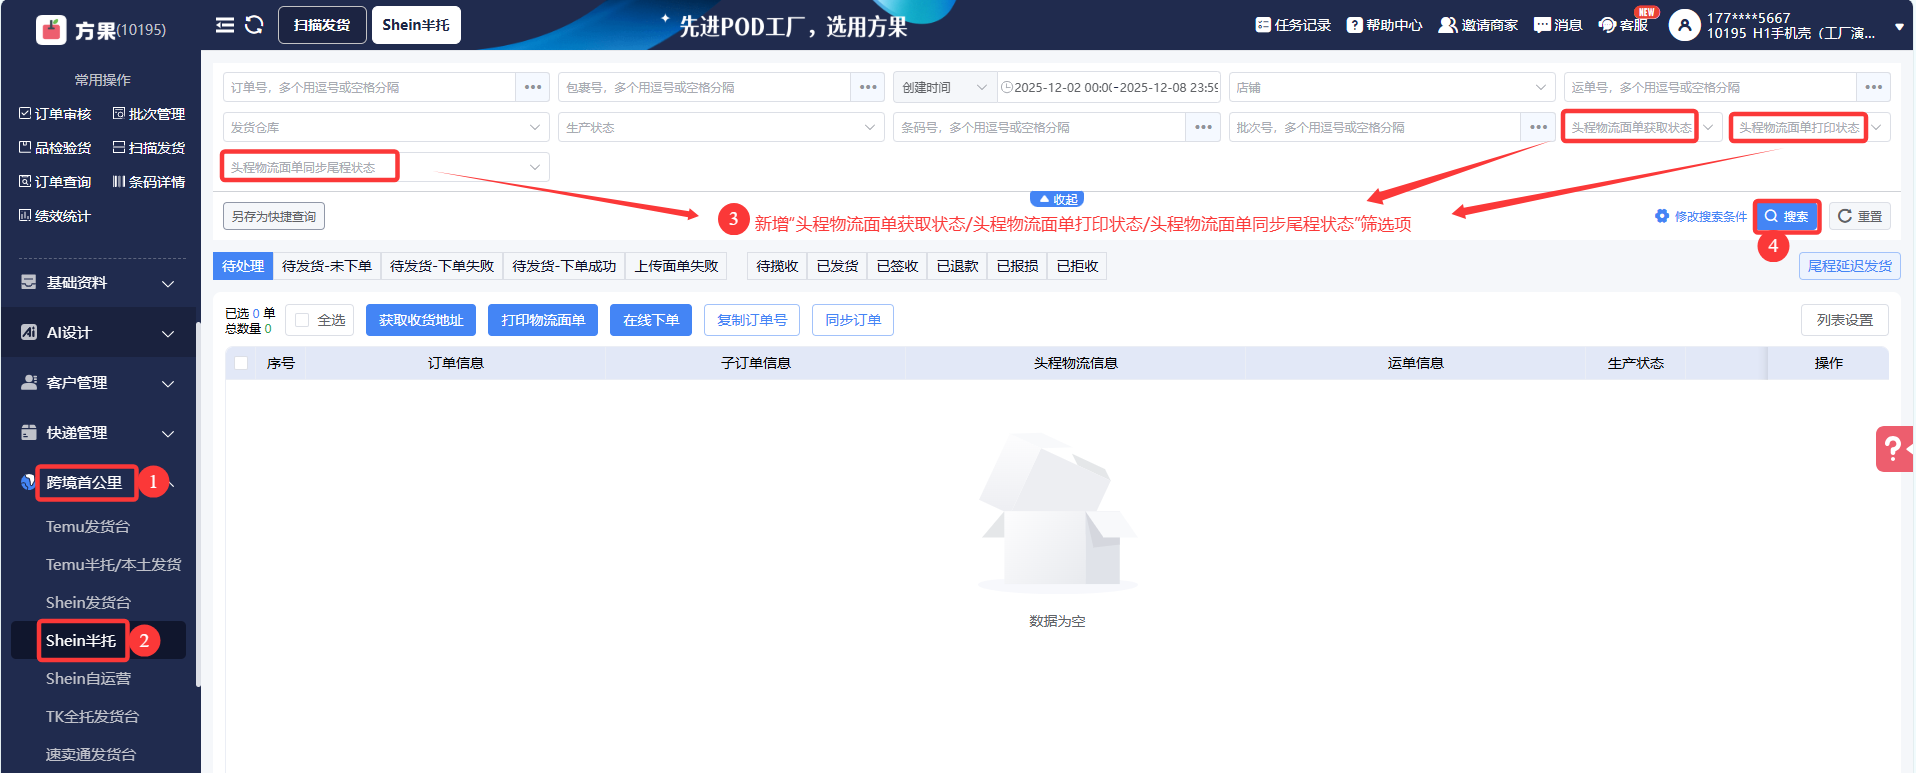Expand AI设计 sidebar section
This screenshot has width=1916, height=773.
click(98, 333)
